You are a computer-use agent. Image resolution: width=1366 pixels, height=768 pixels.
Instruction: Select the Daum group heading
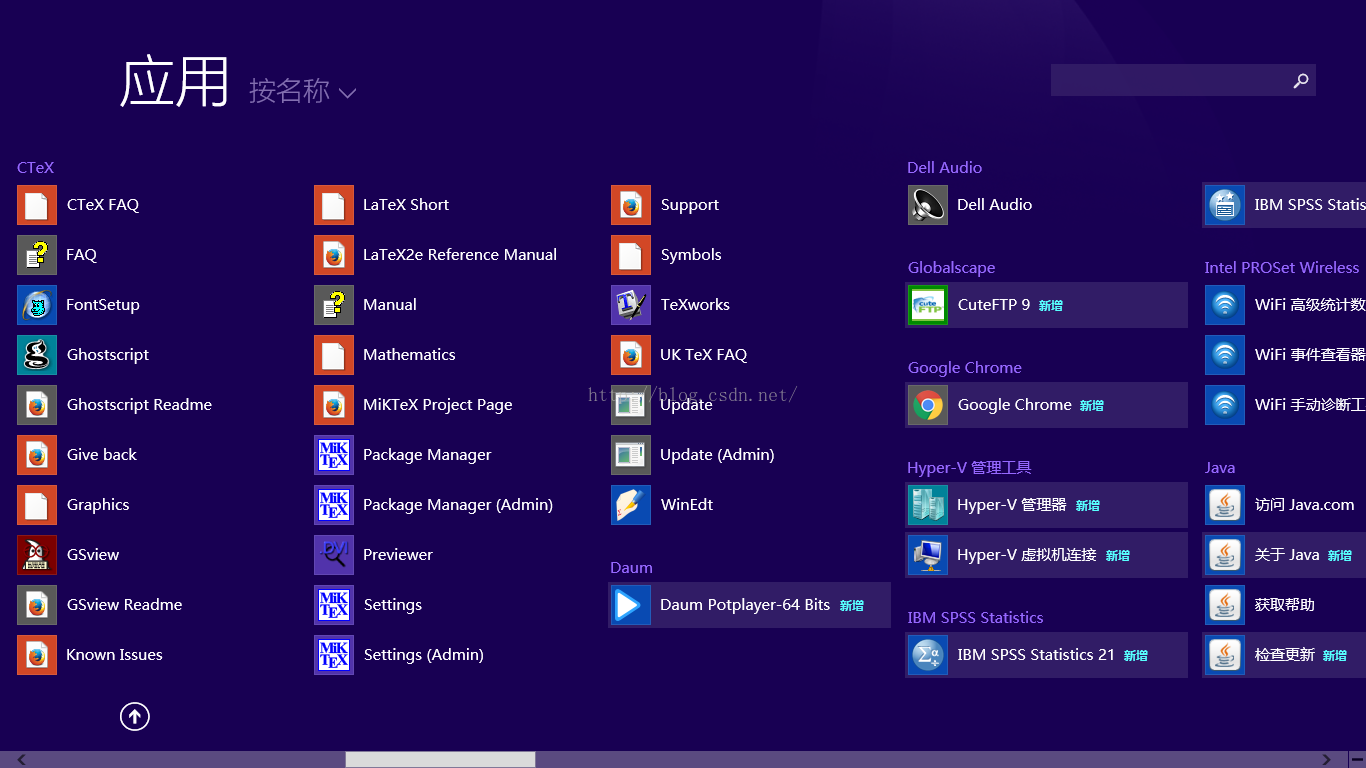coord(631,568)
